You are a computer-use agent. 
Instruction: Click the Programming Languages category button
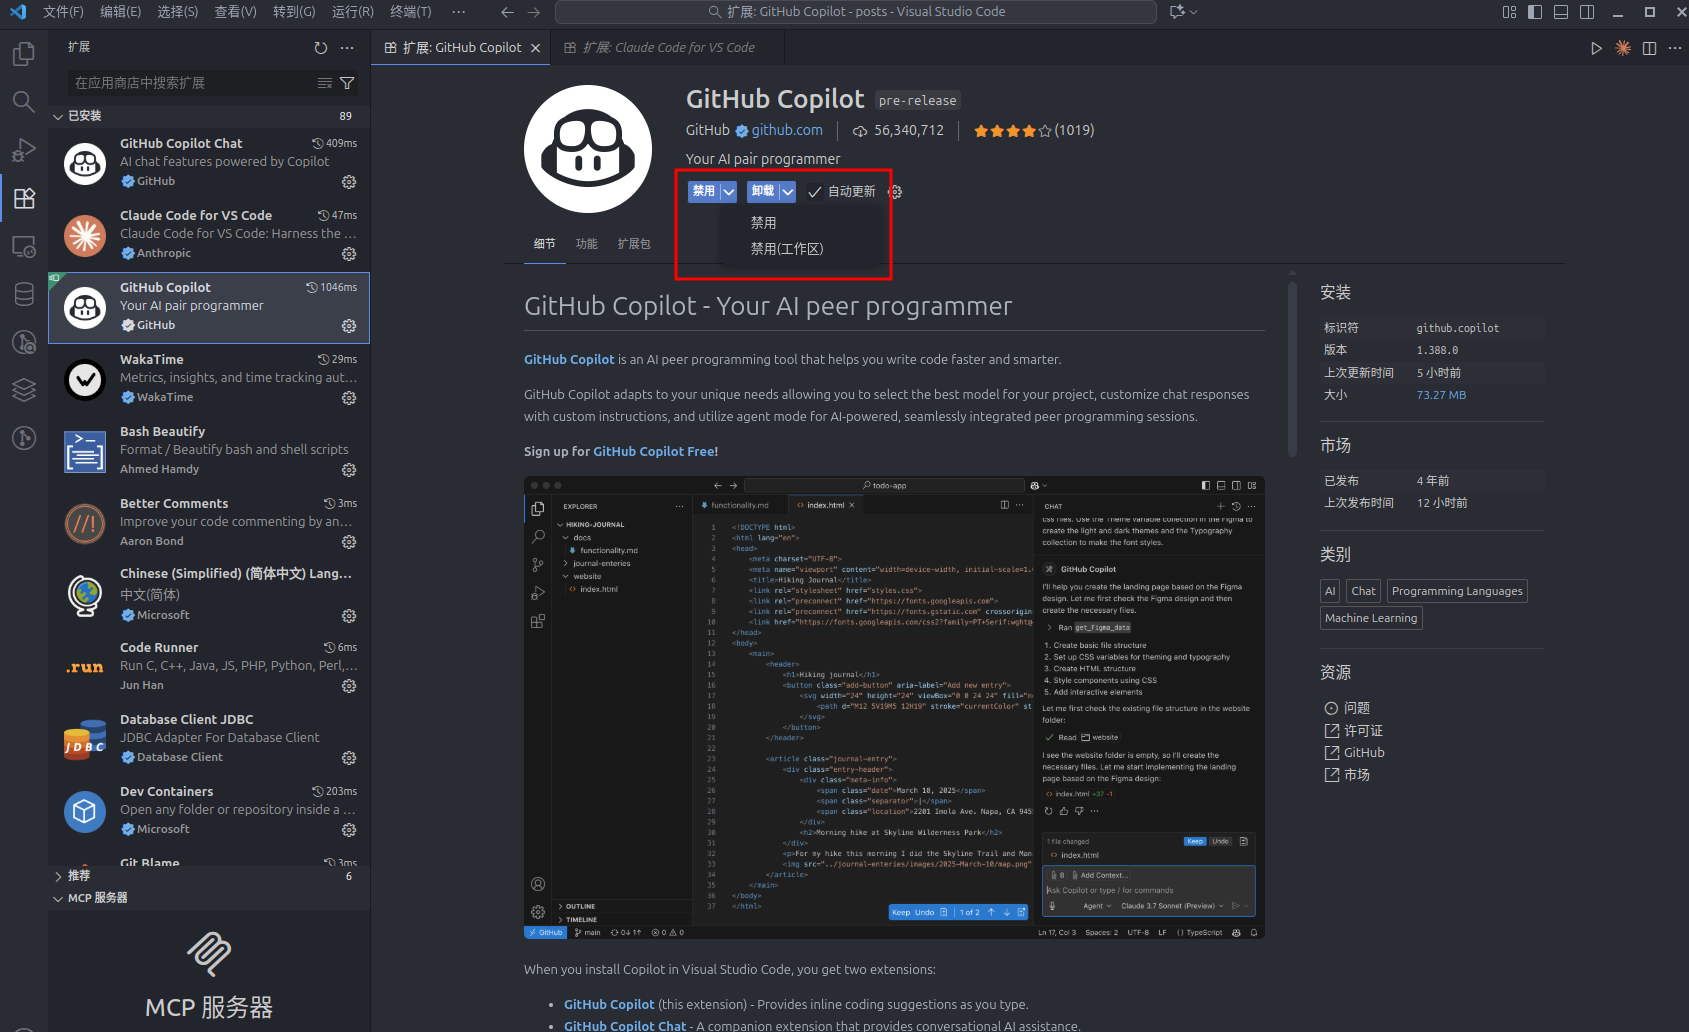[1456, 591]
